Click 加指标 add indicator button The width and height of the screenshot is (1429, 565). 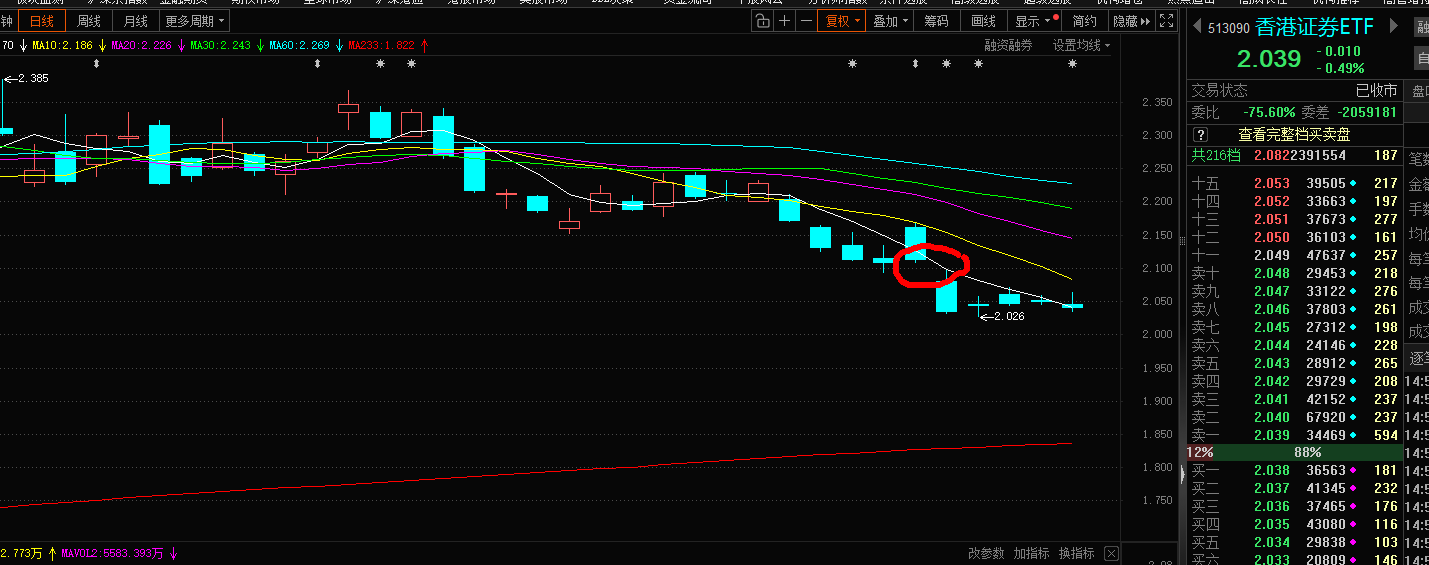(1031, 553)
